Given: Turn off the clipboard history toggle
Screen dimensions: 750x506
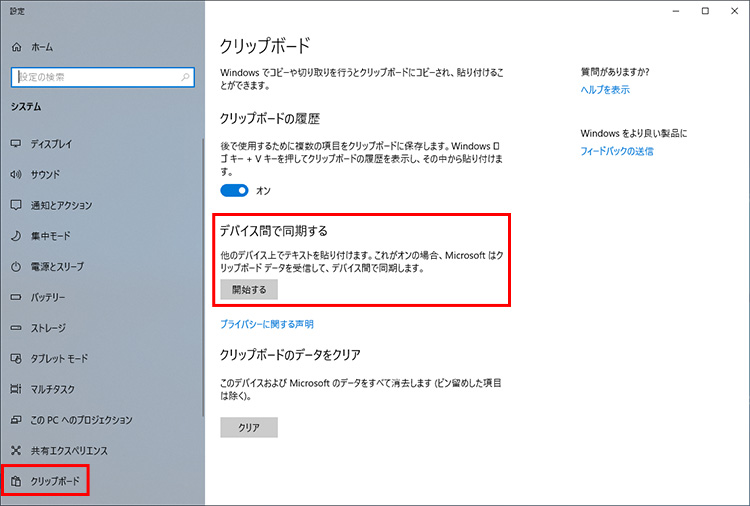Looking at the screenshot, I should [234, 190].
